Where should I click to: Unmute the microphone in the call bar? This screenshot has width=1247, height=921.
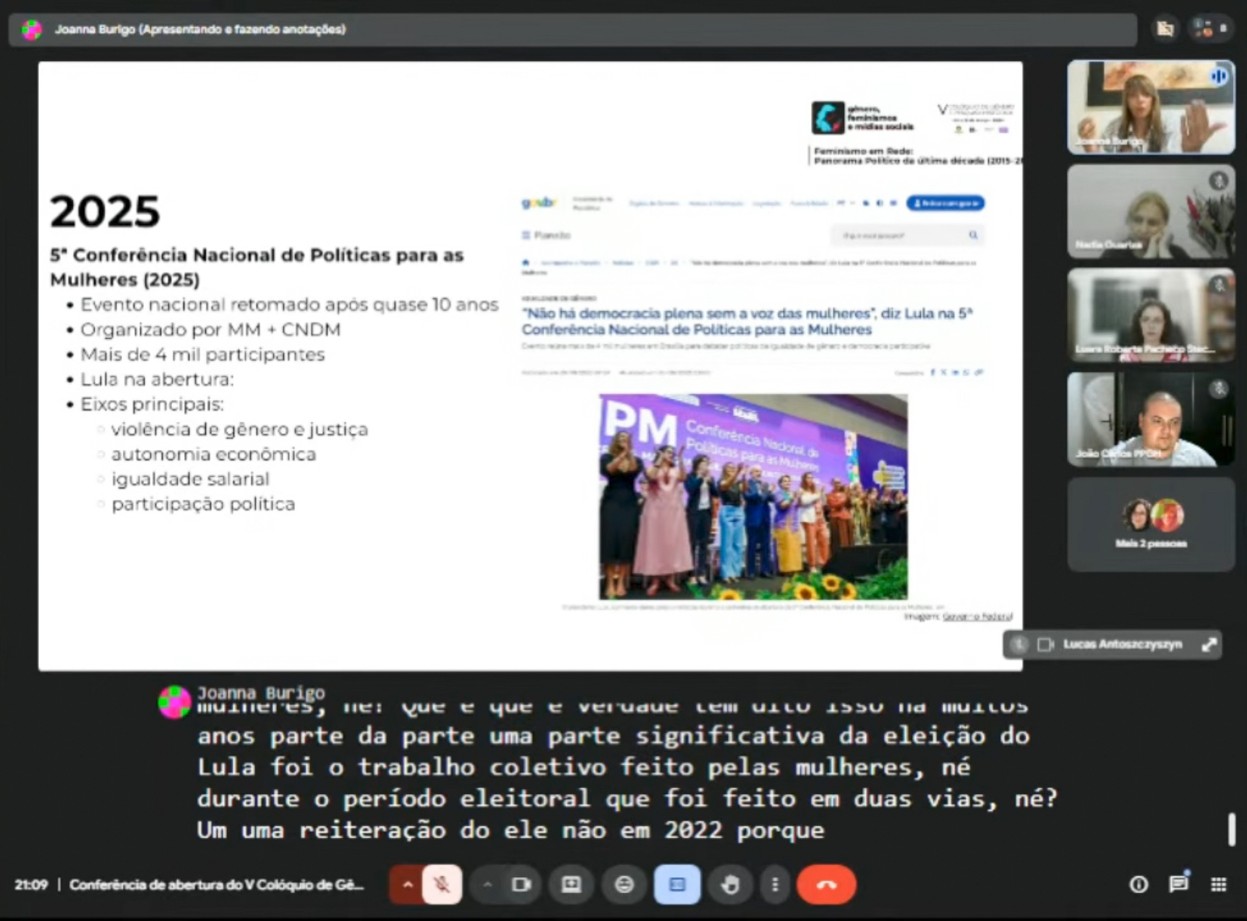[442, 885]
